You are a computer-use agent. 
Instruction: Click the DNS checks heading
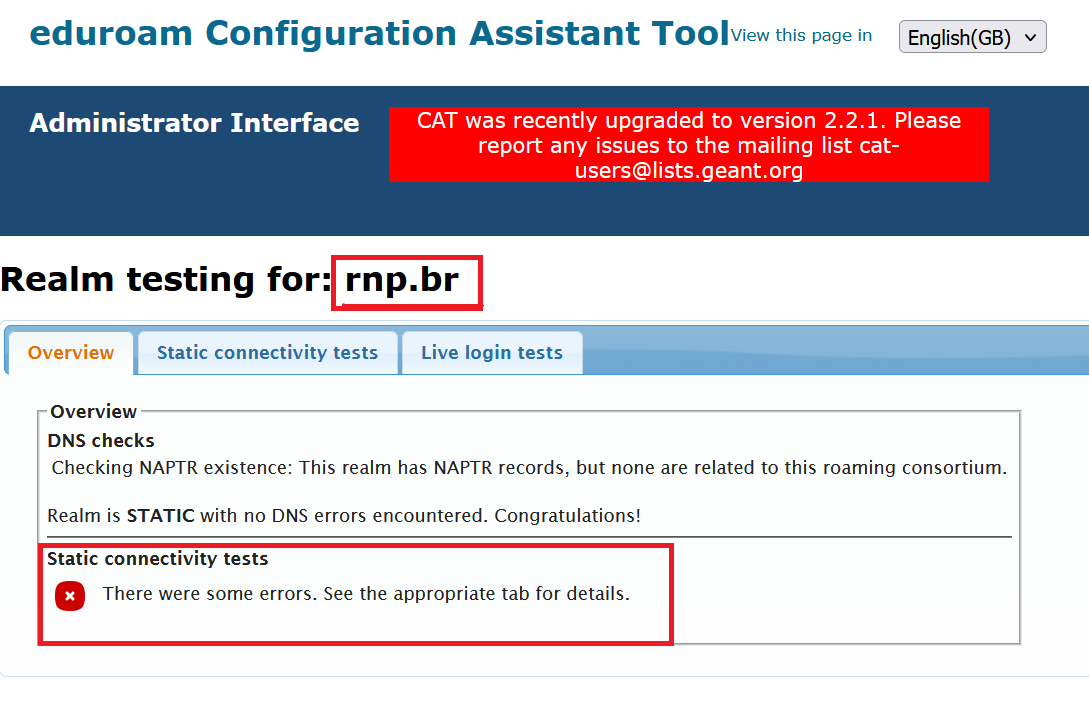(101, 440)
